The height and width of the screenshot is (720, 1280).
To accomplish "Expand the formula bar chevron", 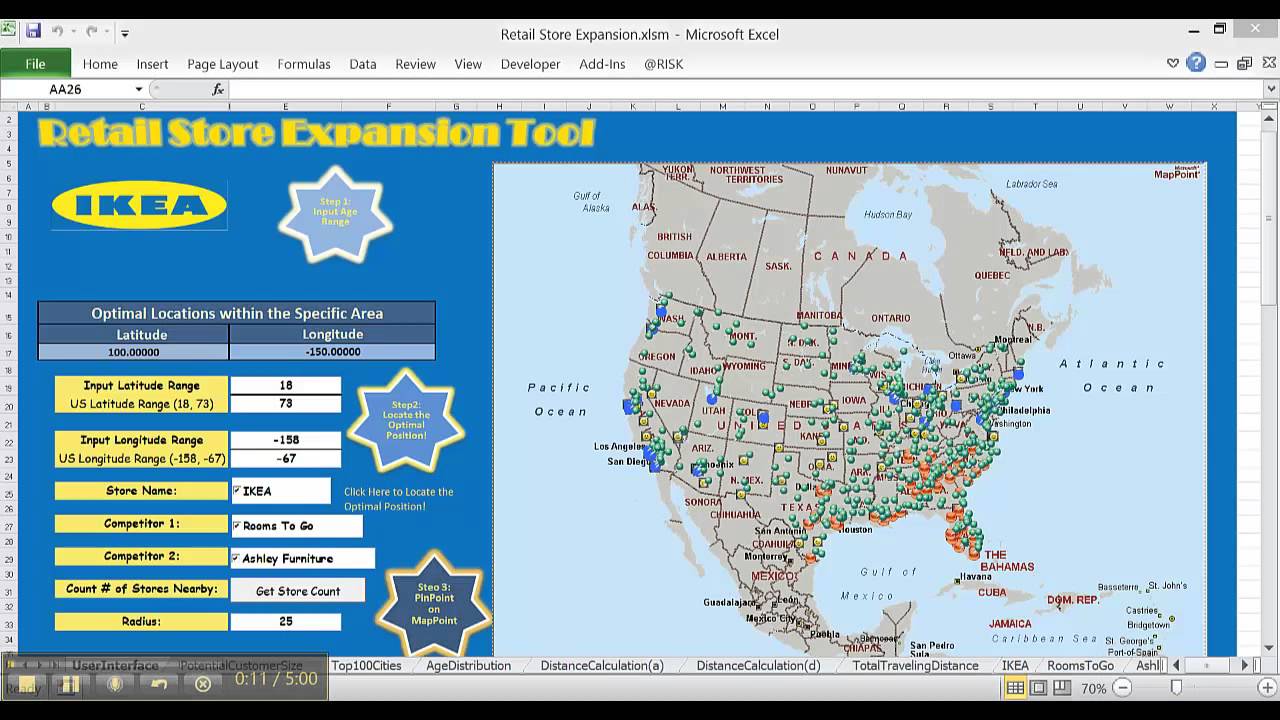I will pyautogui.click(x=1272, y=89).
